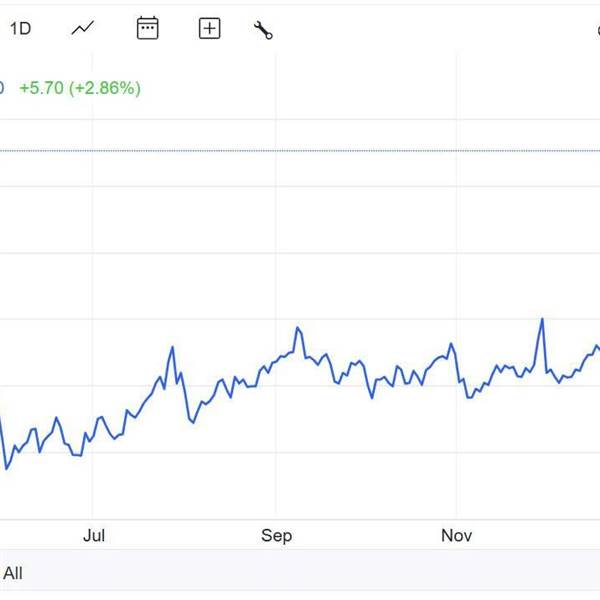Click the plus-in-square add icon

(x=209, y=29)
